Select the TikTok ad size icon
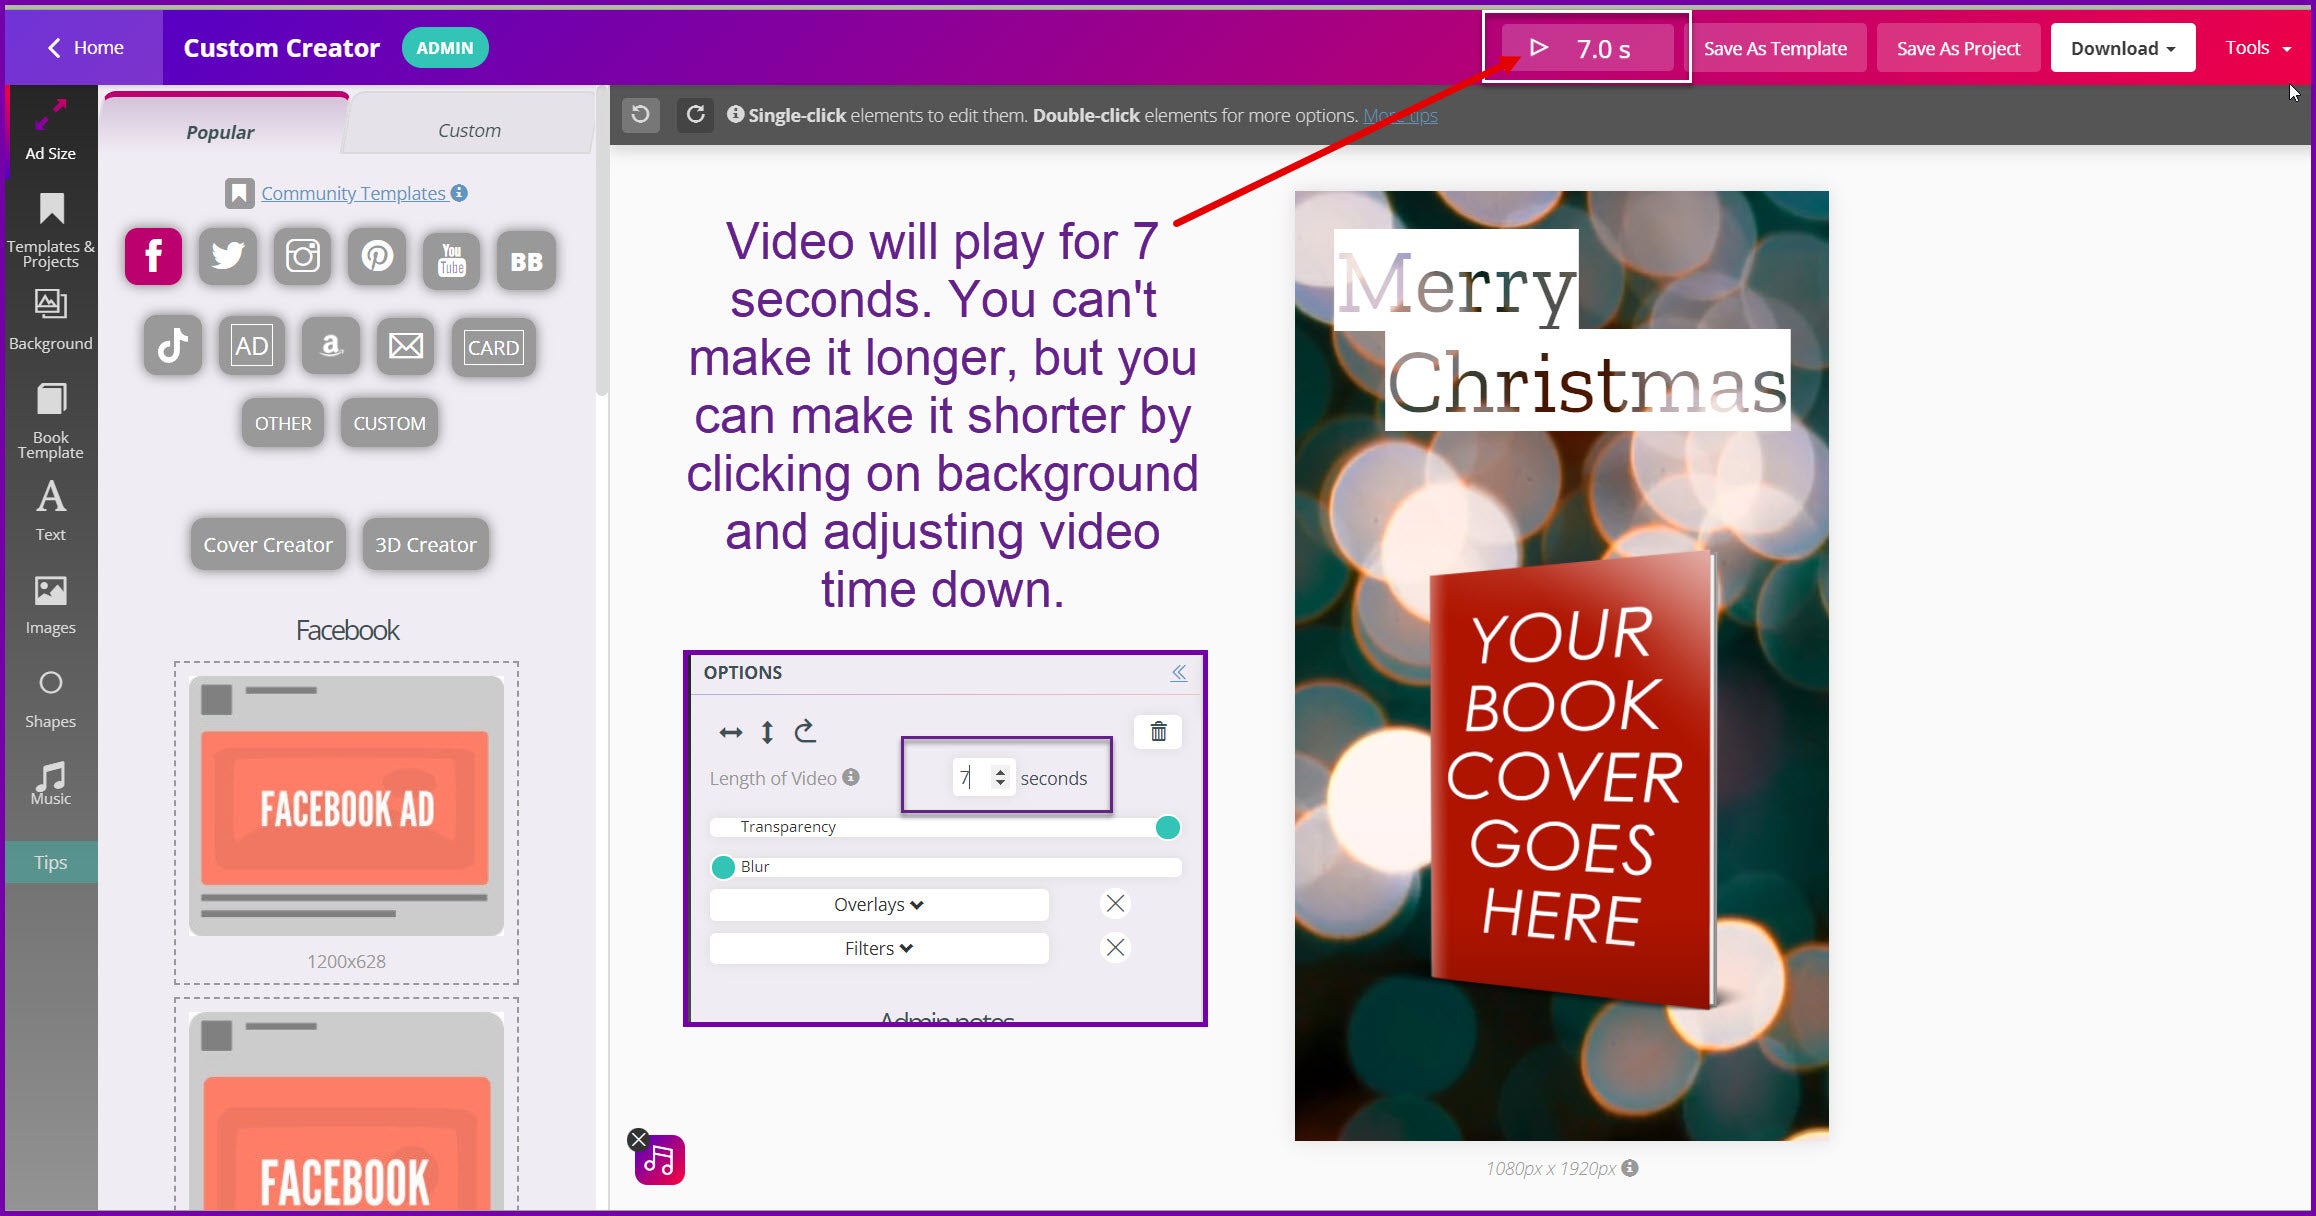2316x1216 pixels. tap(172, 347)
